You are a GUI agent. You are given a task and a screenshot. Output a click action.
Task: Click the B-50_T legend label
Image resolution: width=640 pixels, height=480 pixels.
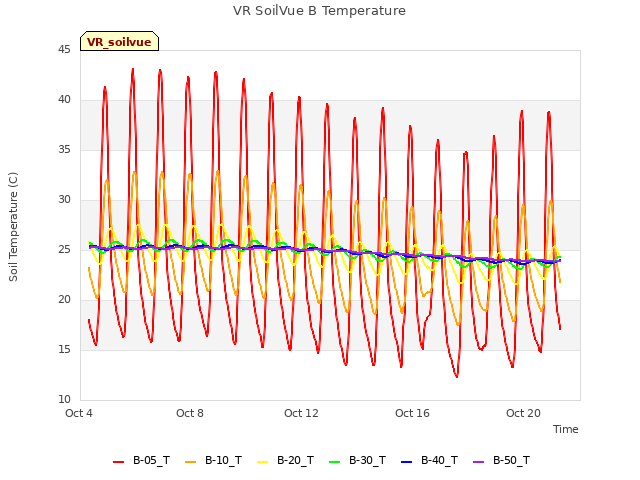click(511, 460)
